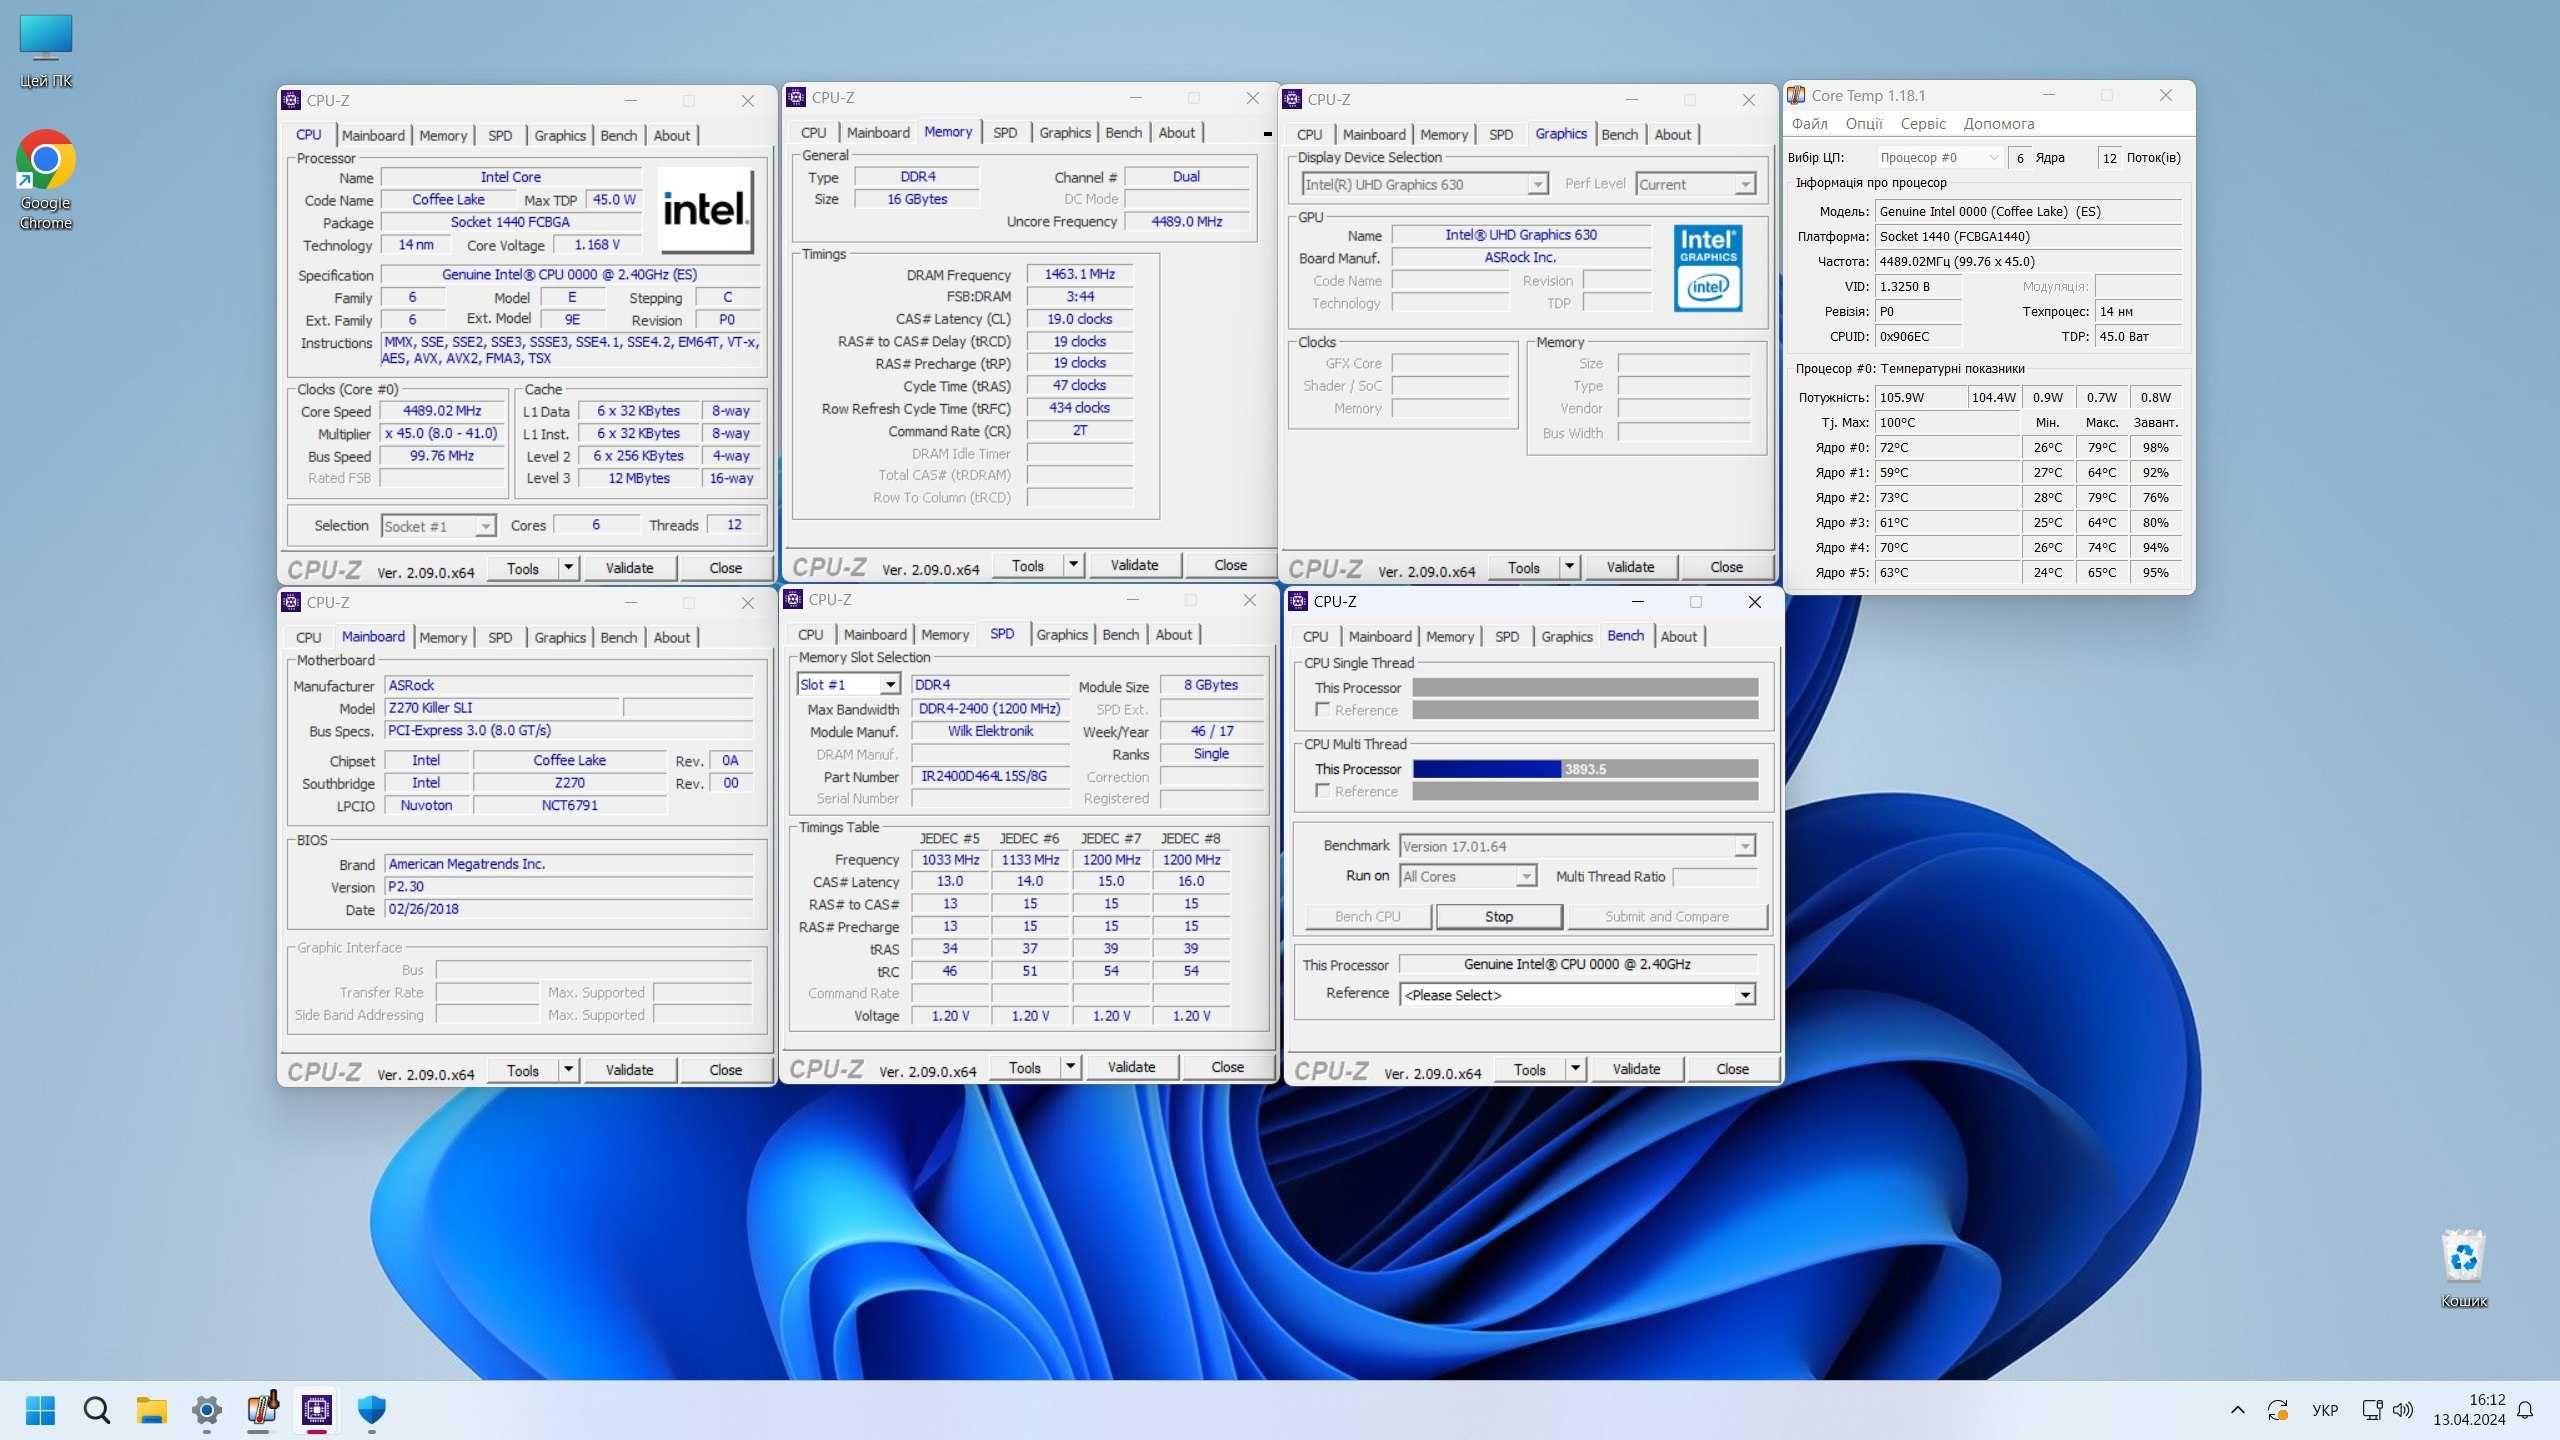Image resolution: width=2560 pixels, height=1440 pixels.
Task: Open the Socket #1 selection dropdown
Action: (439, 526)
